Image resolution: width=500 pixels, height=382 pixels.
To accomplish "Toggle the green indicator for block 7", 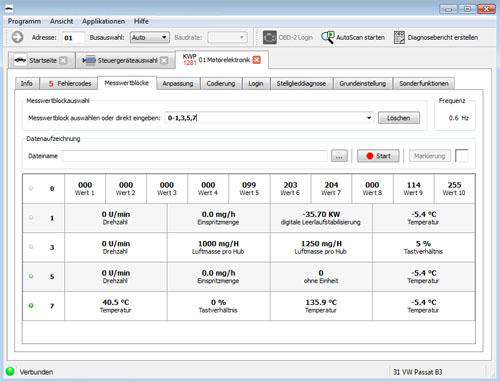I will pyautogui.click(x=31, y=305).
